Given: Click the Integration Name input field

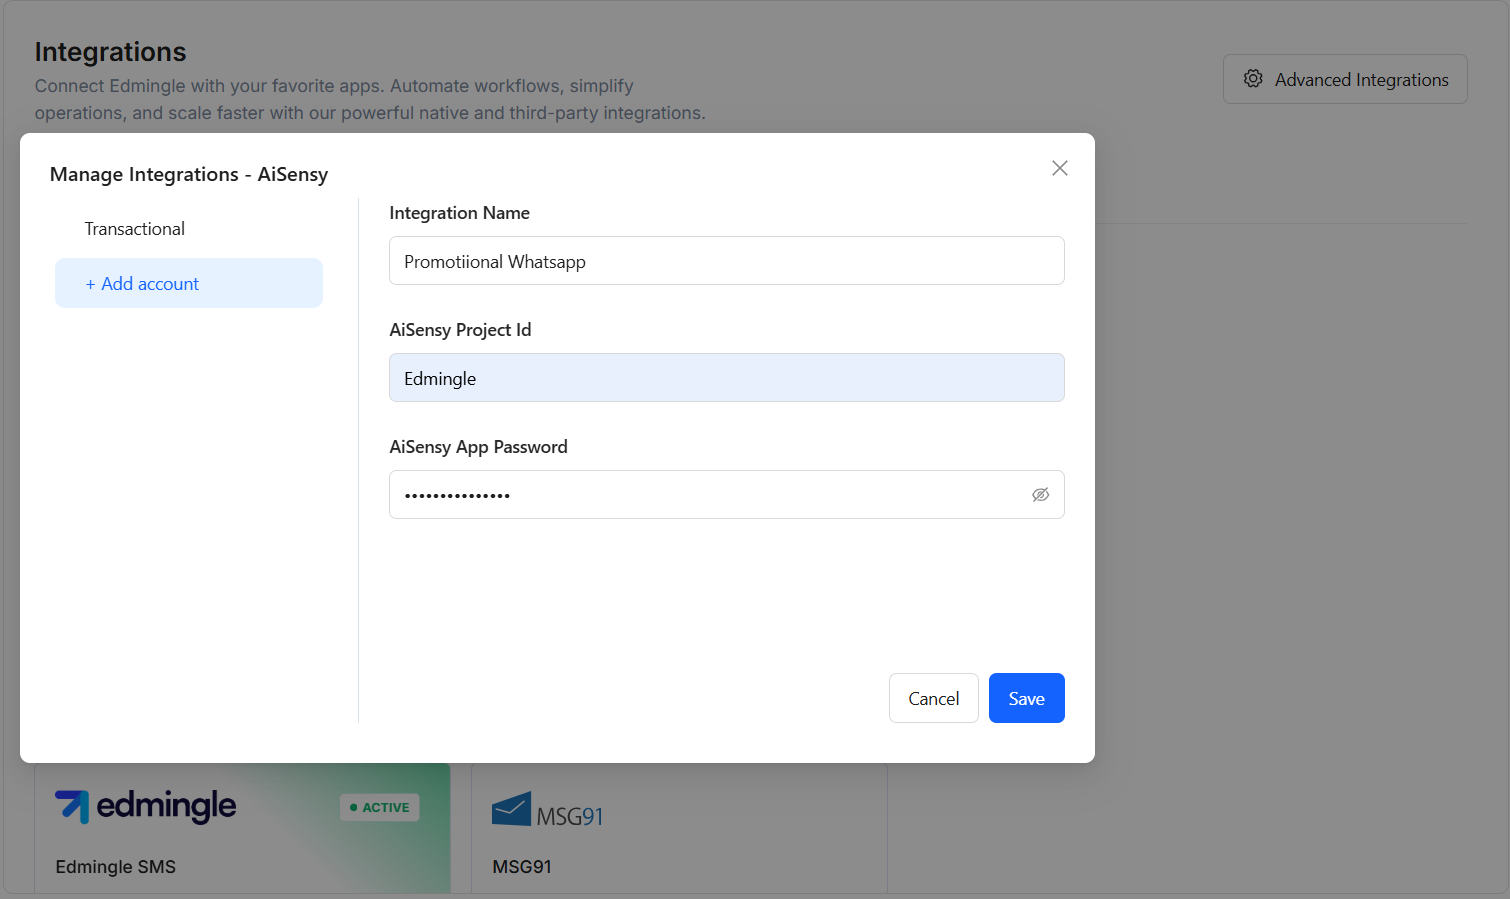Looking at the screenshot, I should (x=727, y=261).
